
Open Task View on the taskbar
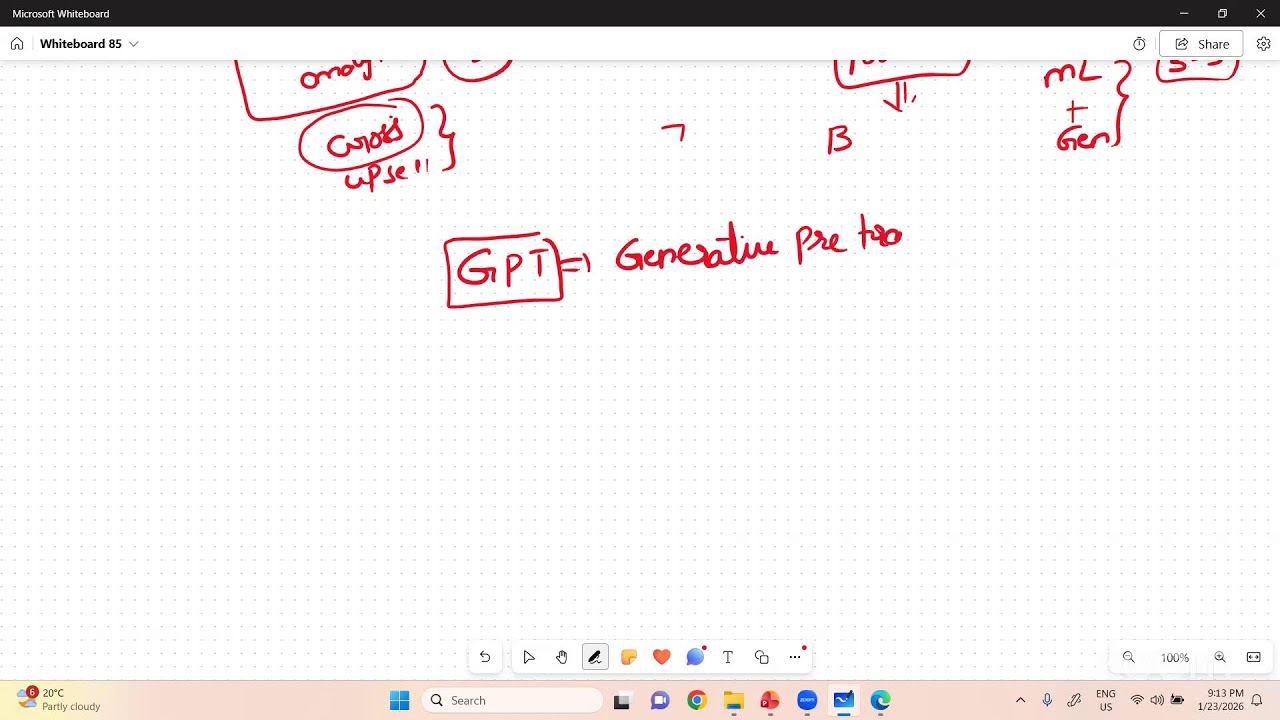[x=622, y=701]
